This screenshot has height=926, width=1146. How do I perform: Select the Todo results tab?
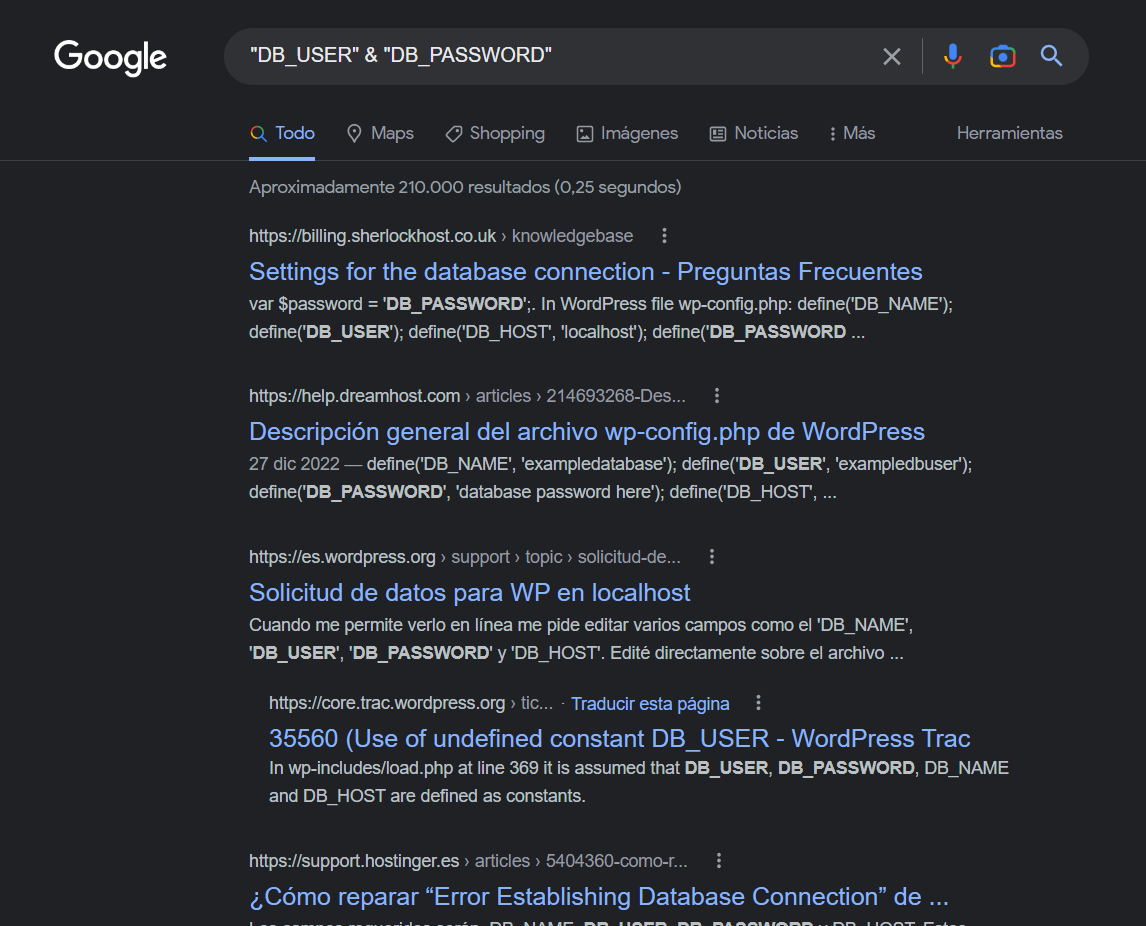click(282, 134)
